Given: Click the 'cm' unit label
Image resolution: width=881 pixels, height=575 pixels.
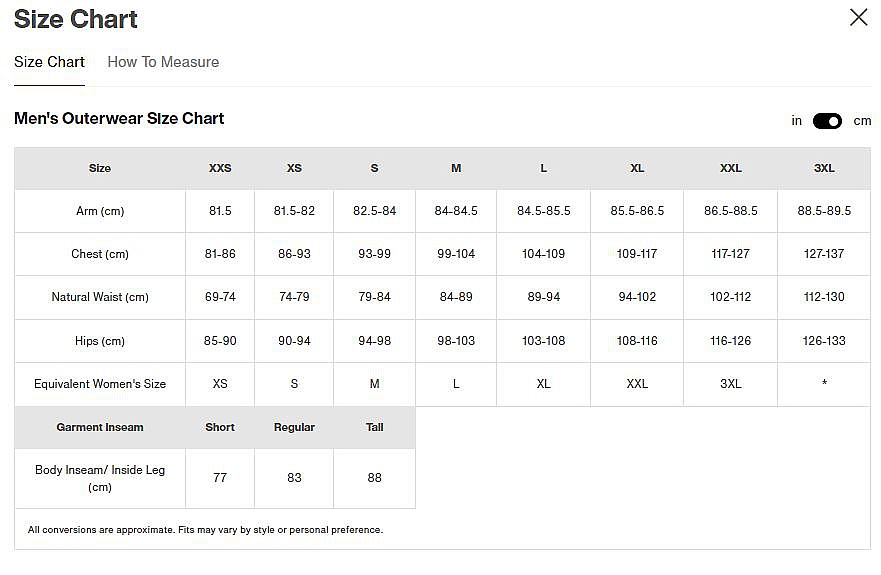Looking at the screenshot, I should coord(862,121).
